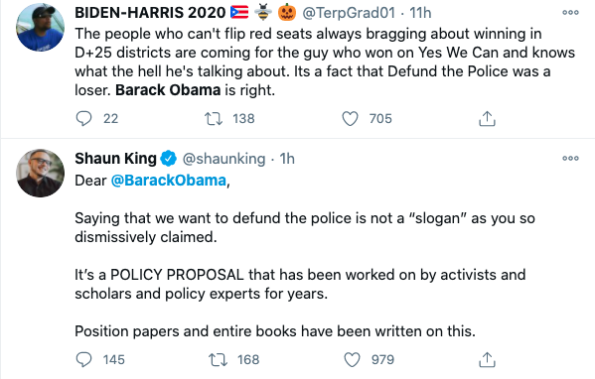View the @TerpGrad01 handle profile

348,13
